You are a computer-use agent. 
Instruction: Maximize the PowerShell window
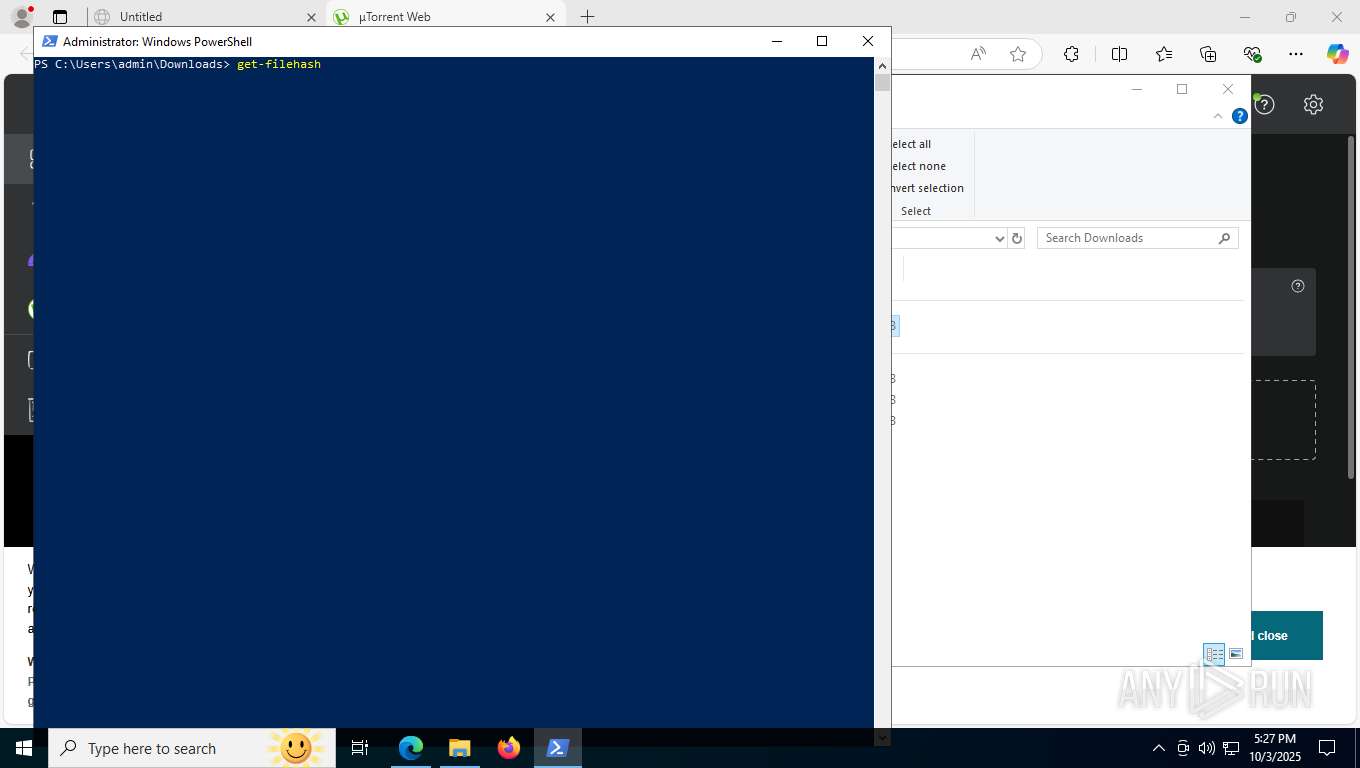click(x=822, y=41)
